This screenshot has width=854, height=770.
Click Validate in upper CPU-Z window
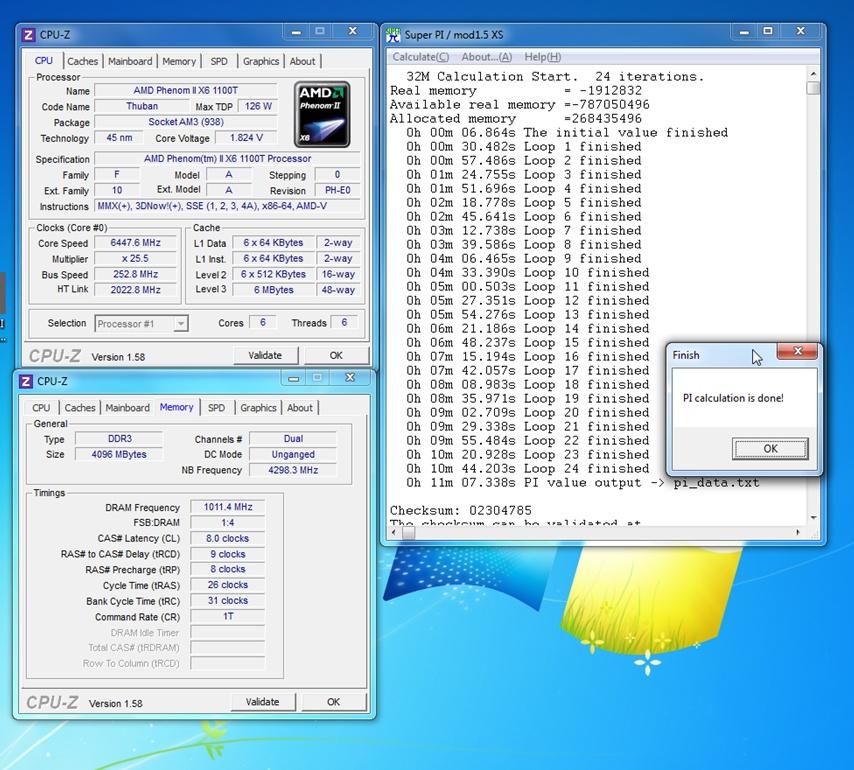coord(265,356)
